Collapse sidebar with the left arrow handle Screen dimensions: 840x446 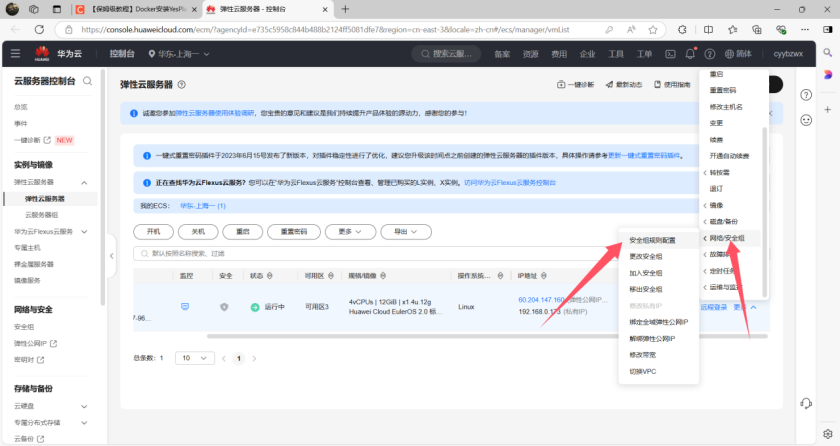111,256
